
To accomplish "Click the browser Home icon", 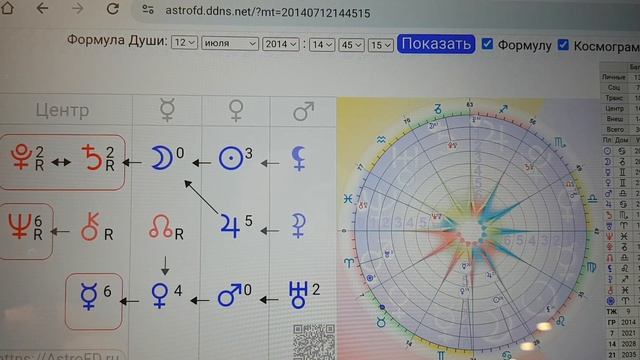I will [7, 8].
